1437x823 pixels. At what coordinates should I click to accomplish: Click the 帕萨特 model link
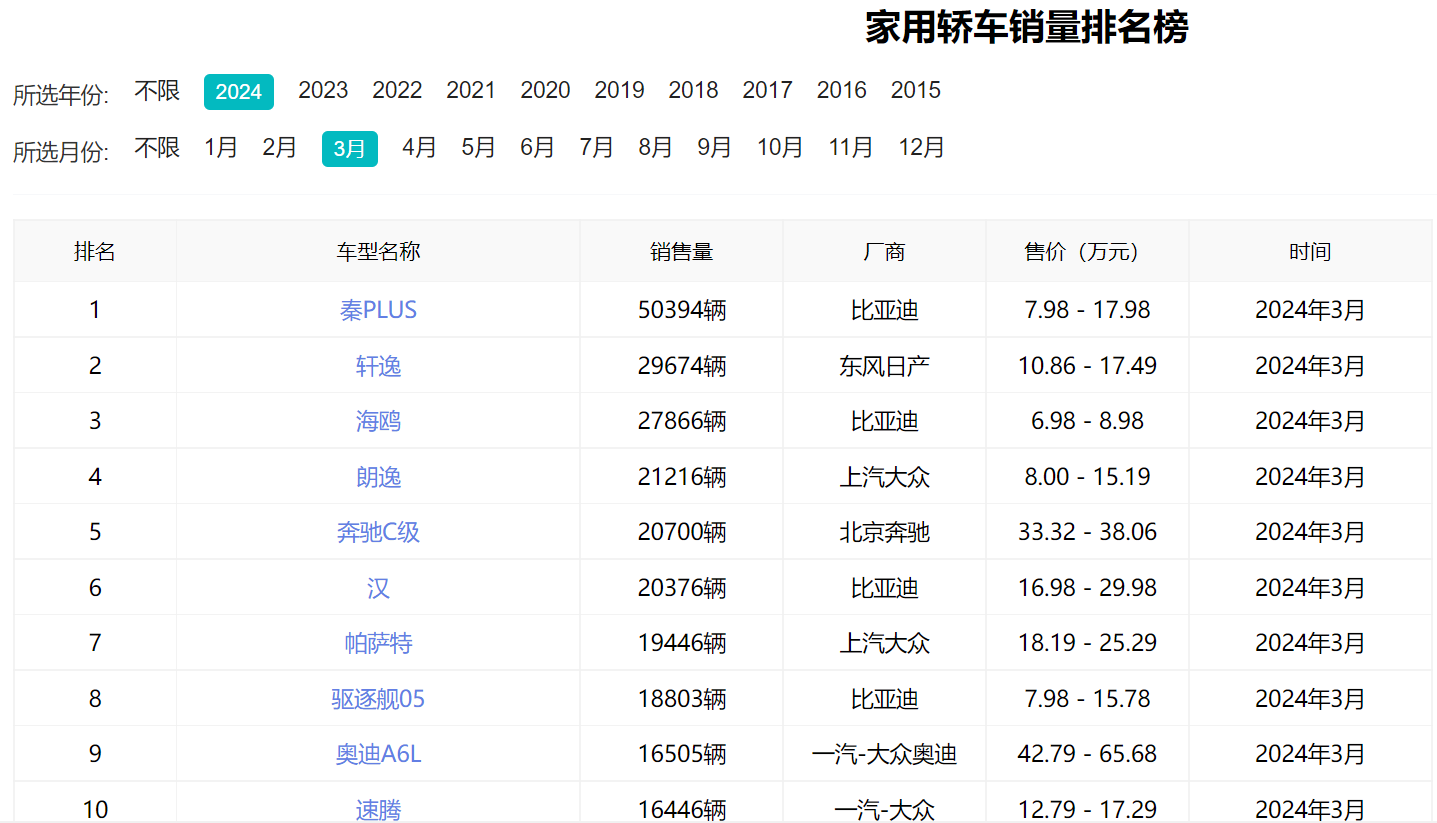378,643
